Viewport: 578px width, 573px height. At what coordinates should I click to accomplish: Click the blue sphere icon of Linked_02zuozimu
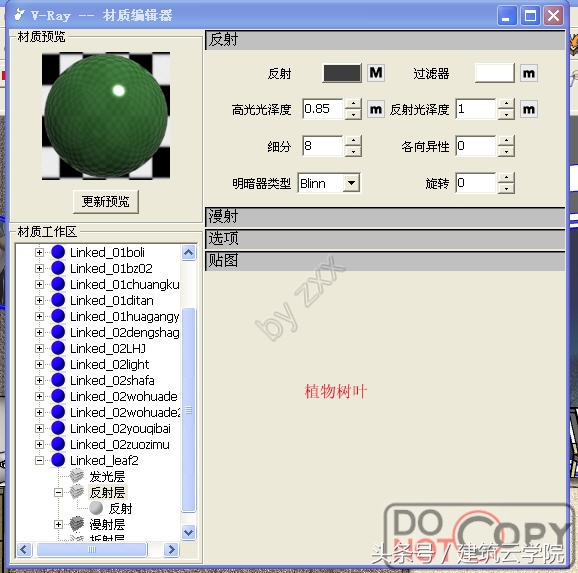pyautogui.click(x=58, y=444)
